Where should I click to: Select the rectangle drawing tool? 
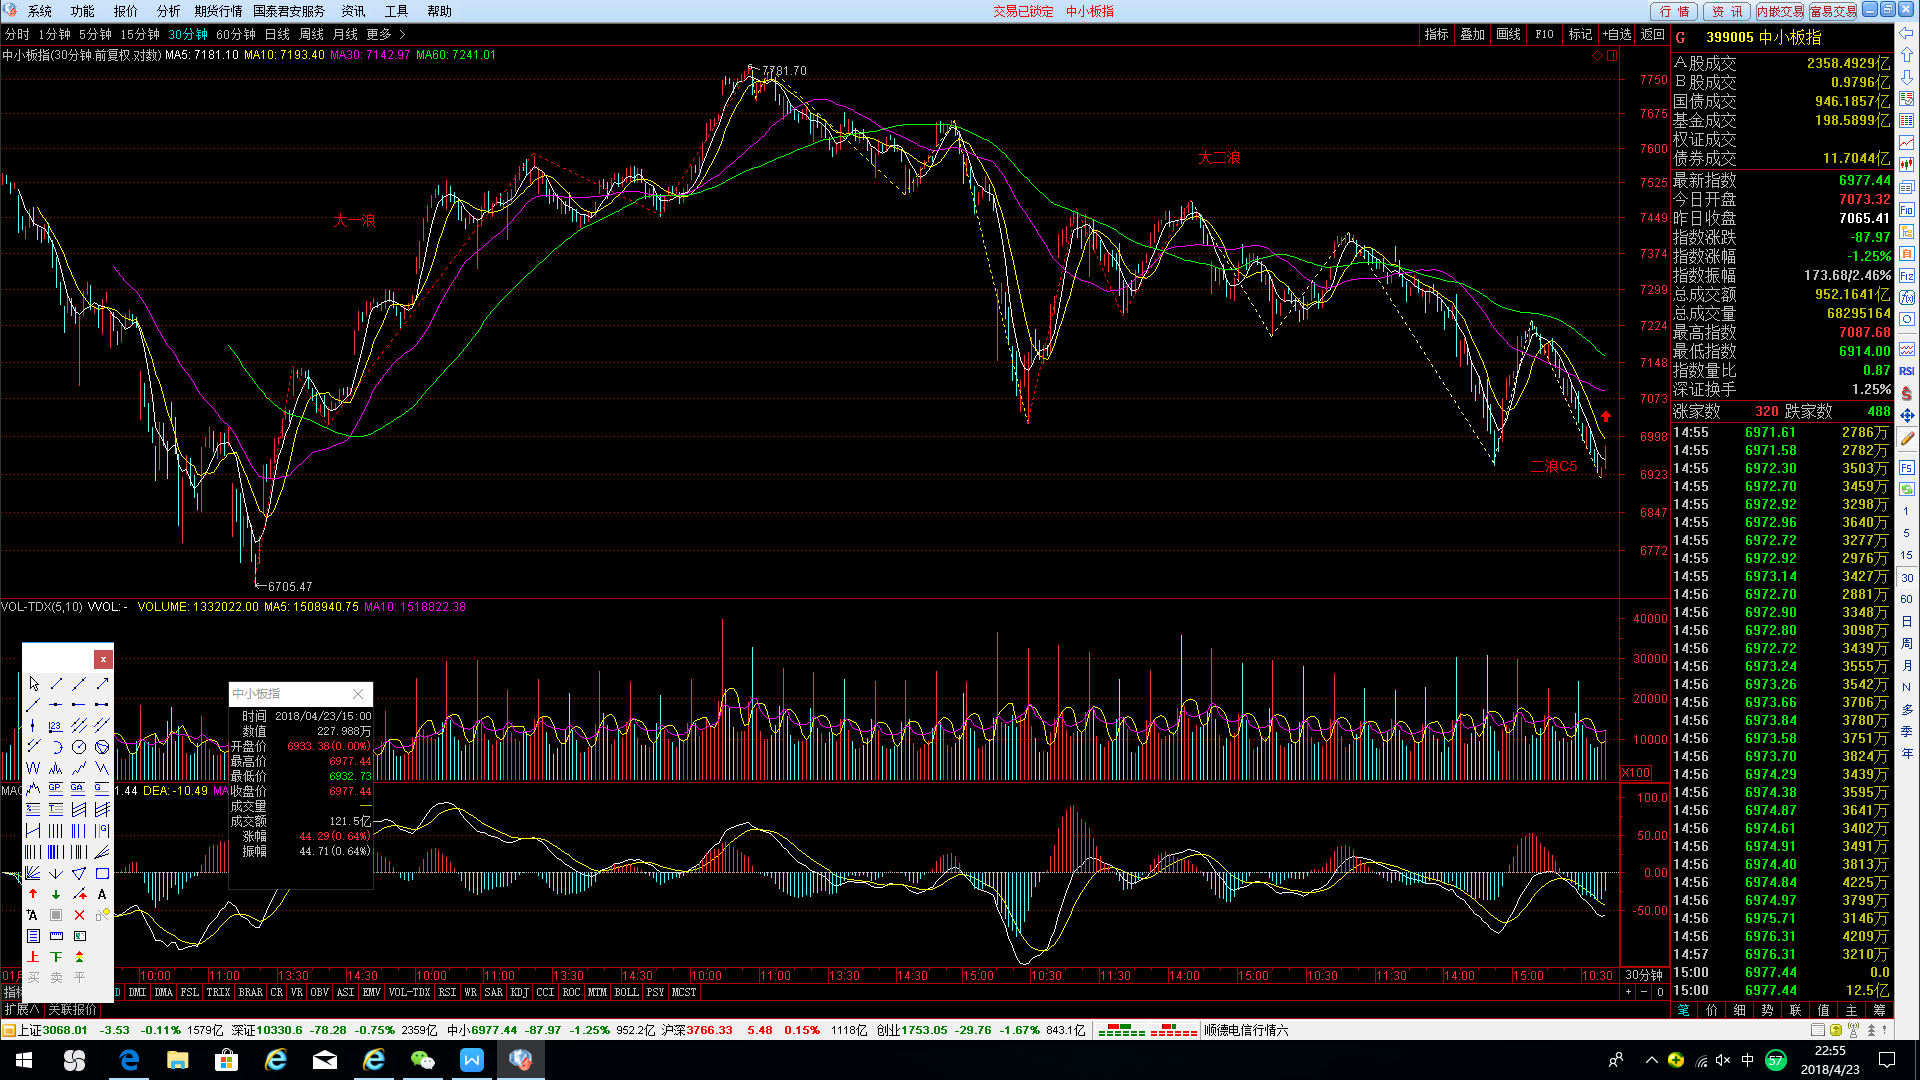102,873
